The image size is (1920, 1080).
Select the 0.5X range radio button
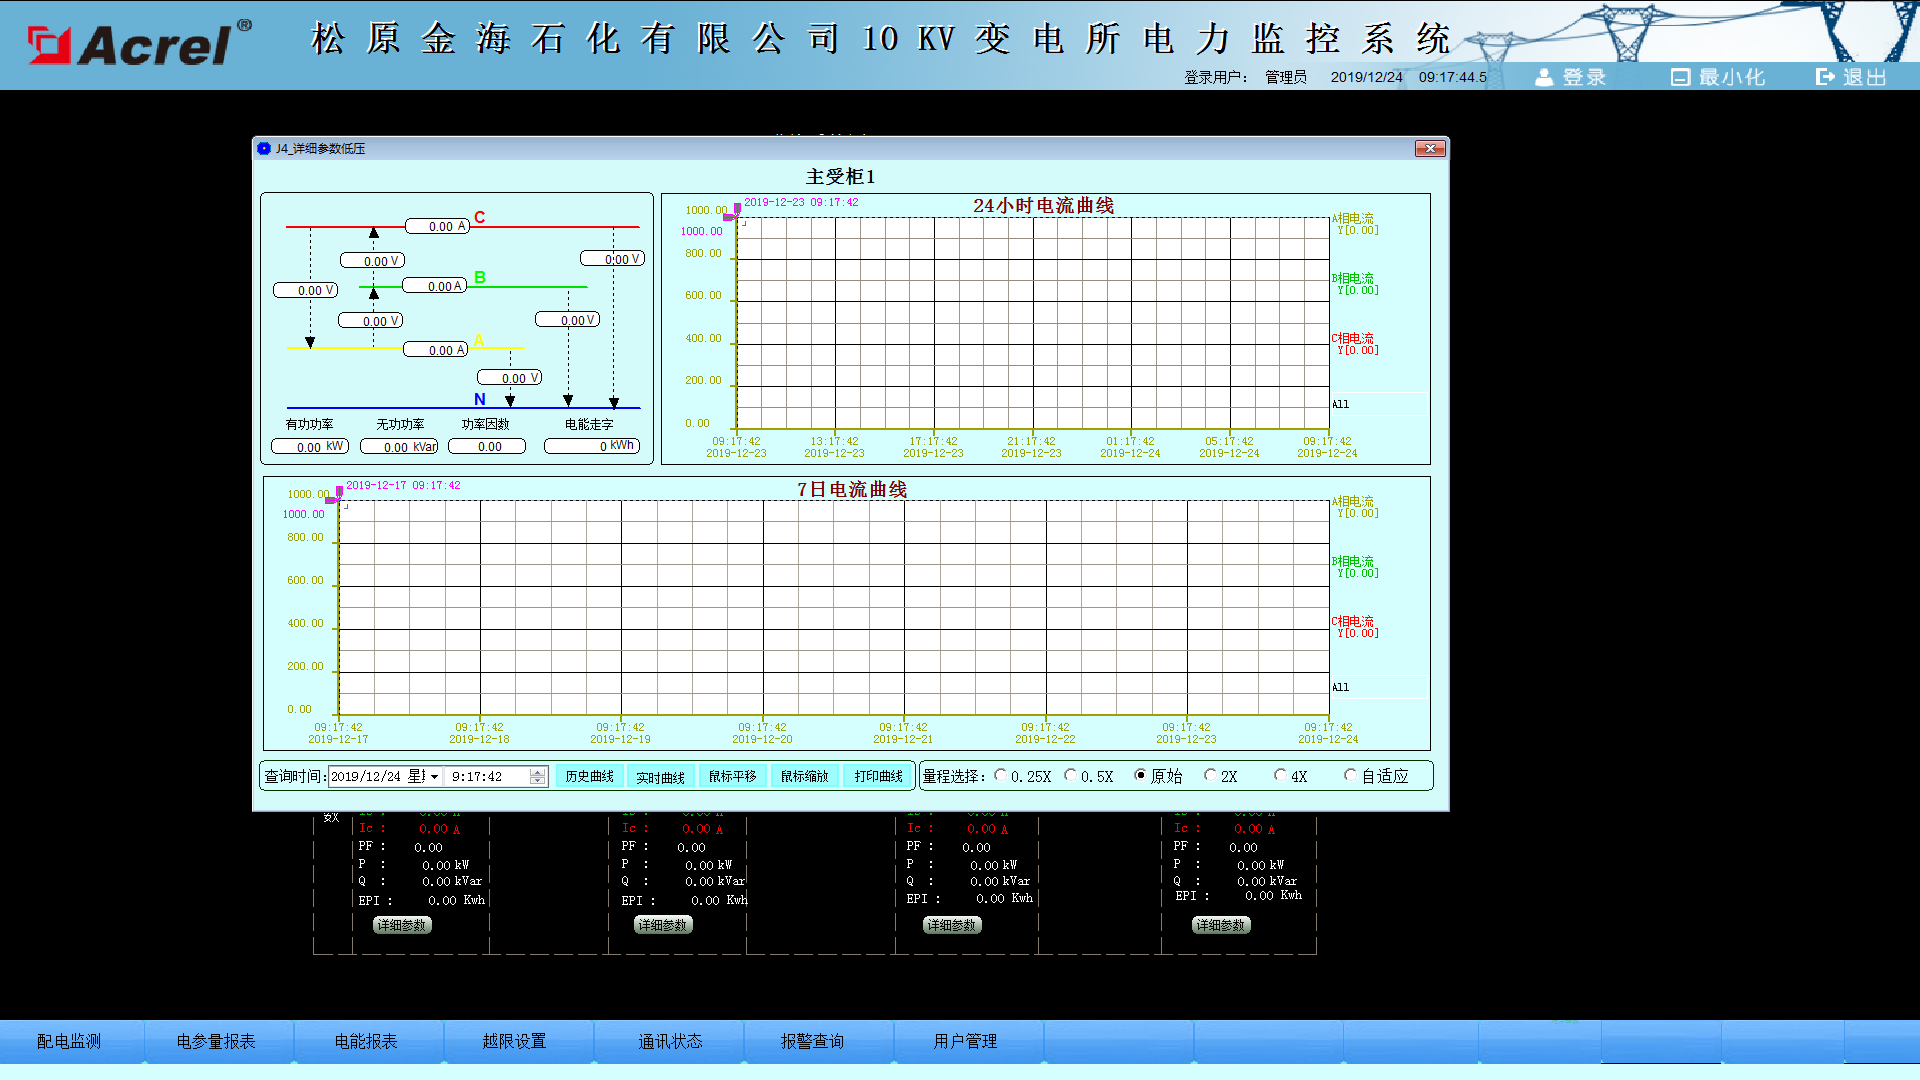point(1070,775)
